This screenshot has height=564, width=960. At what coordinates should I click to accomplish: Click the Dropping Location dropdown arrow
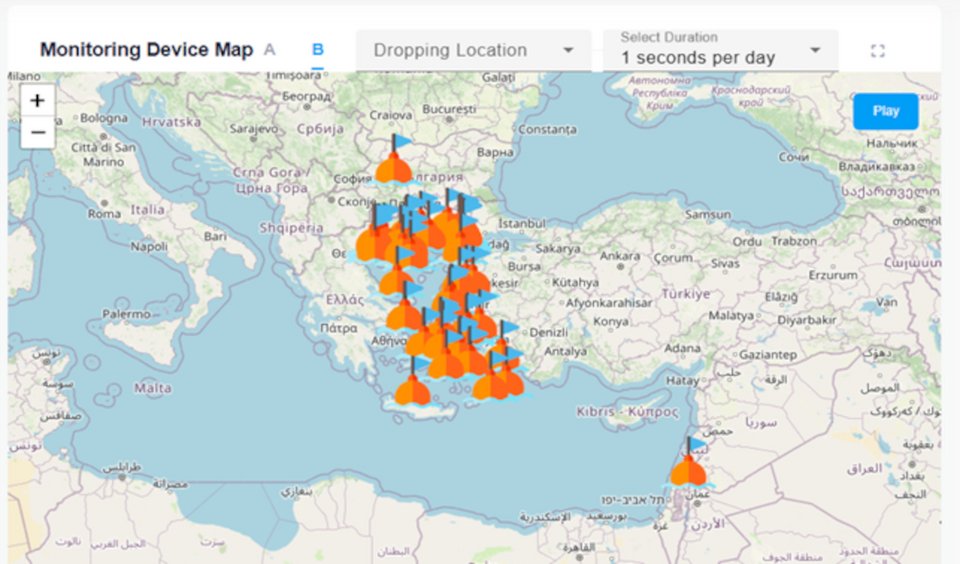(568, 51)
